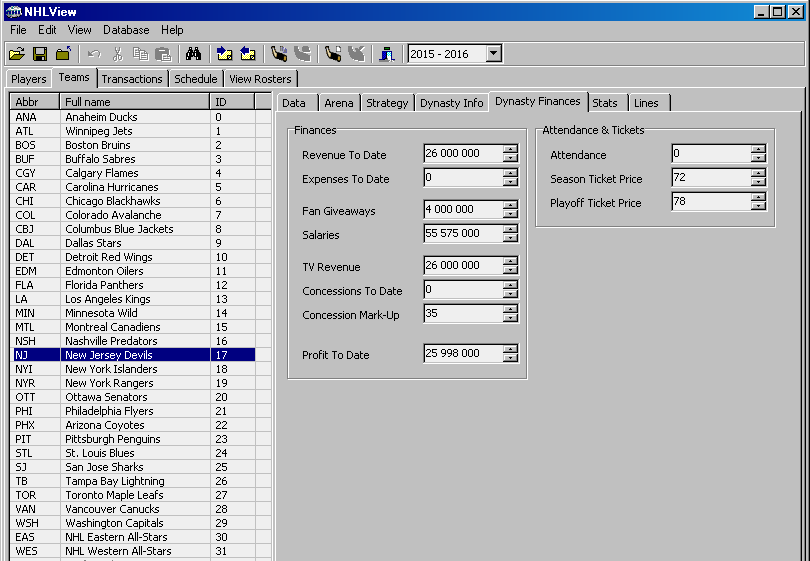The width and height of the screenshot is (810, 561).
Task: Increase Revenue To Date with up arrow
Action: pos(510,149)
